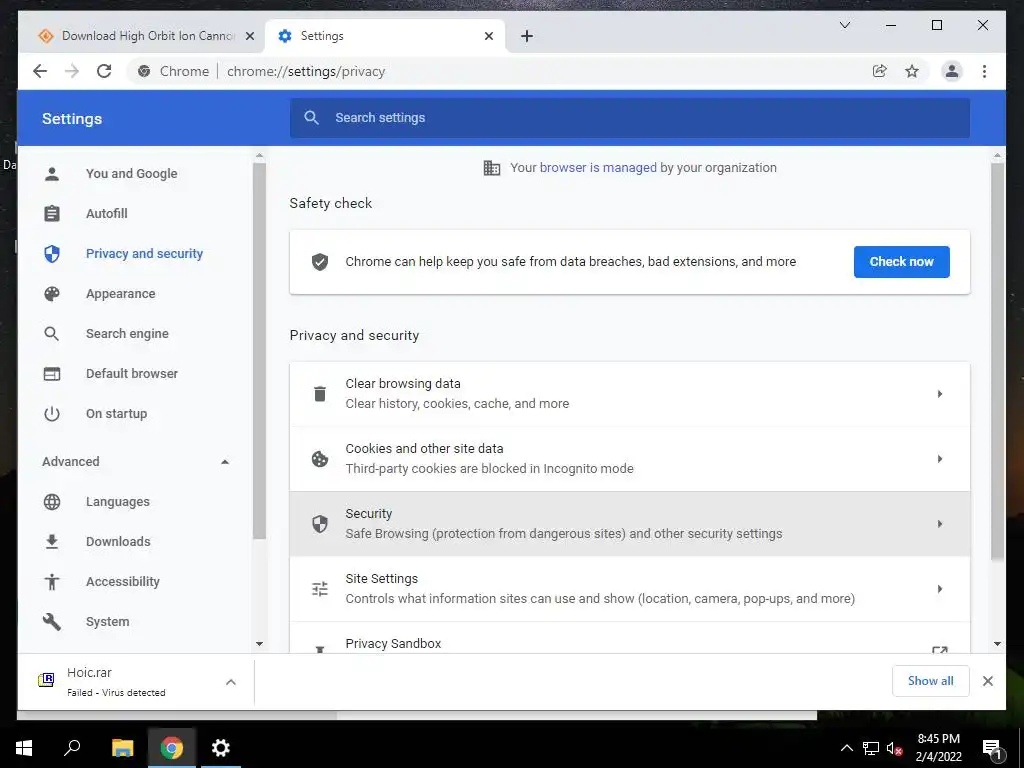Screen dimensions: 1024x768
Task: Open the 'browser is managed' link
Action: point(598,168)
